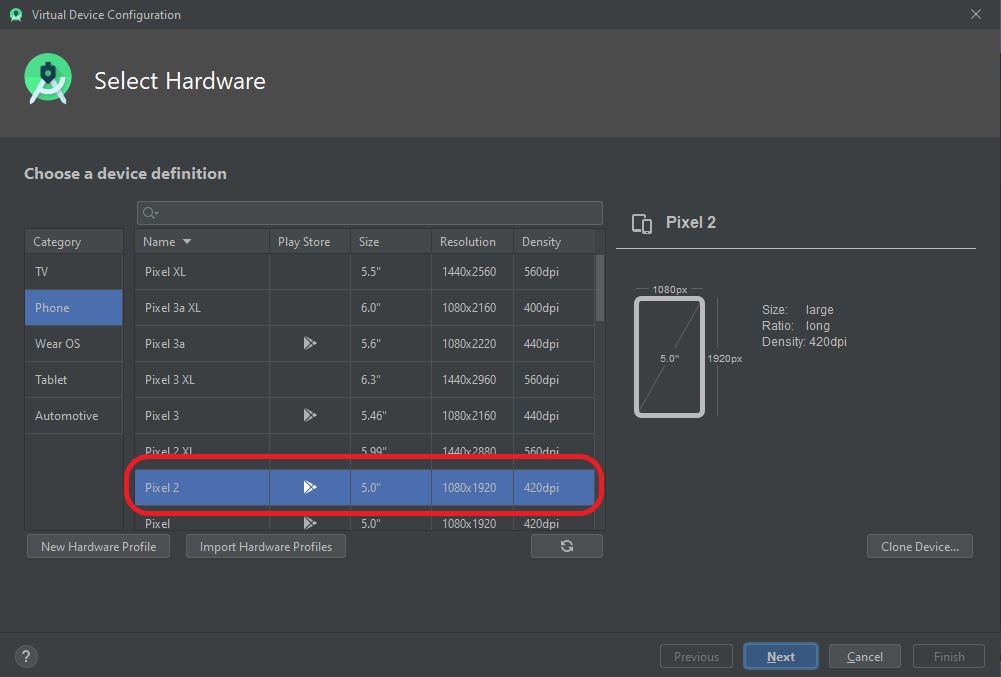The width and height of the screenshot is (1001, 677).
Task: Cancel the virtual device configuration
Action: click(864, 656)
